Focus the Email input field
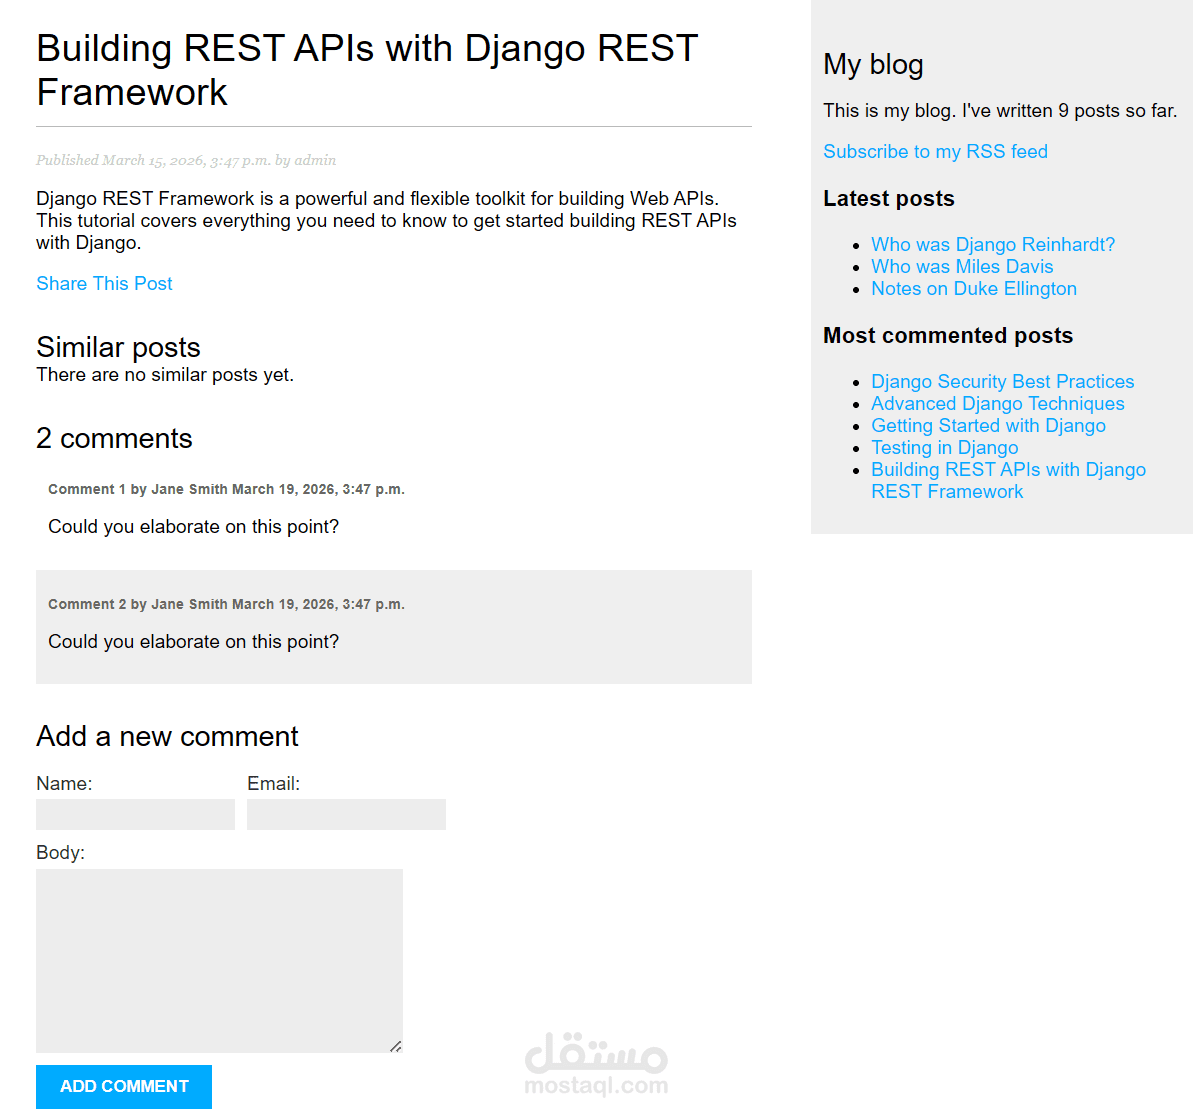 tap(346, 814)
